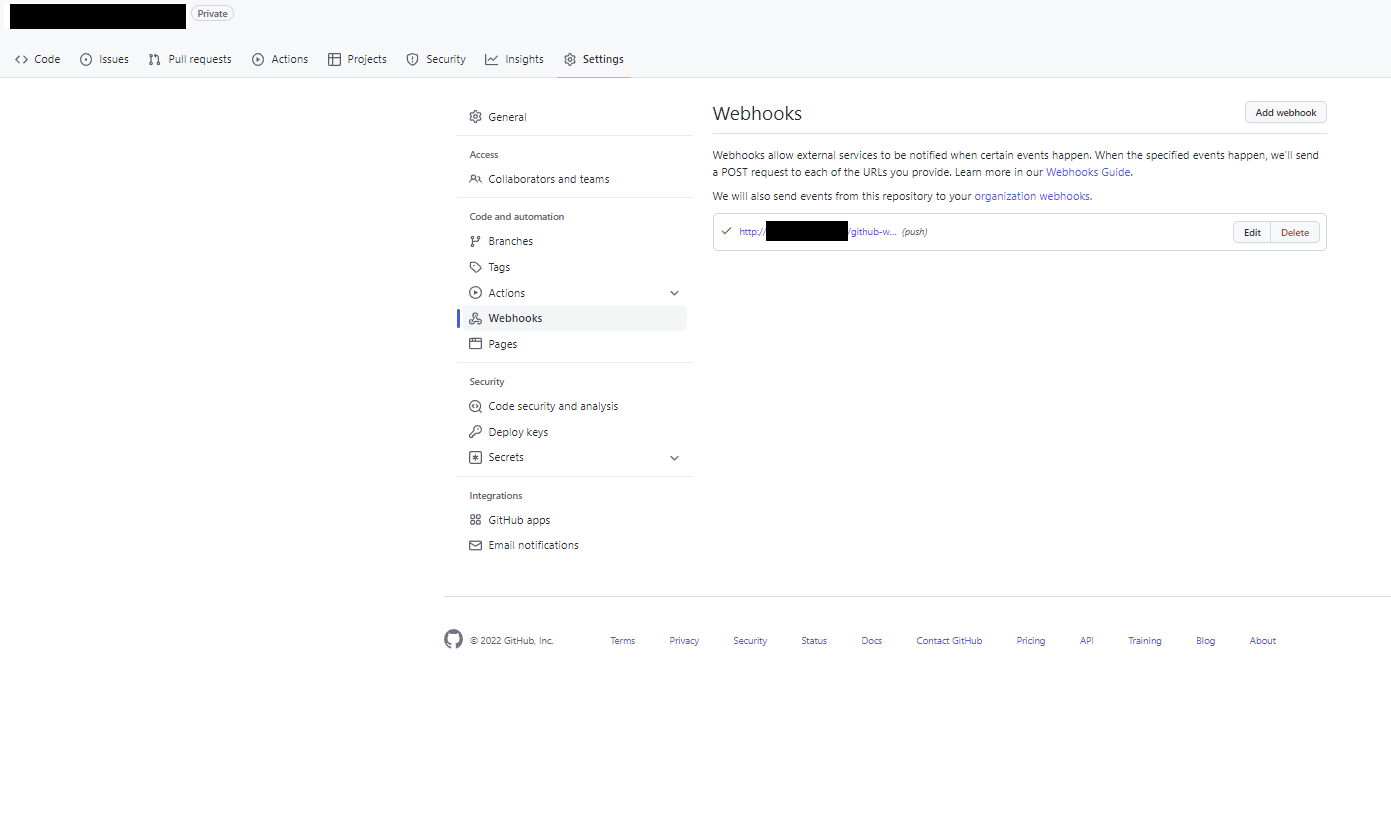Click the Branches icon in the sidebar

tap(476, 241)
